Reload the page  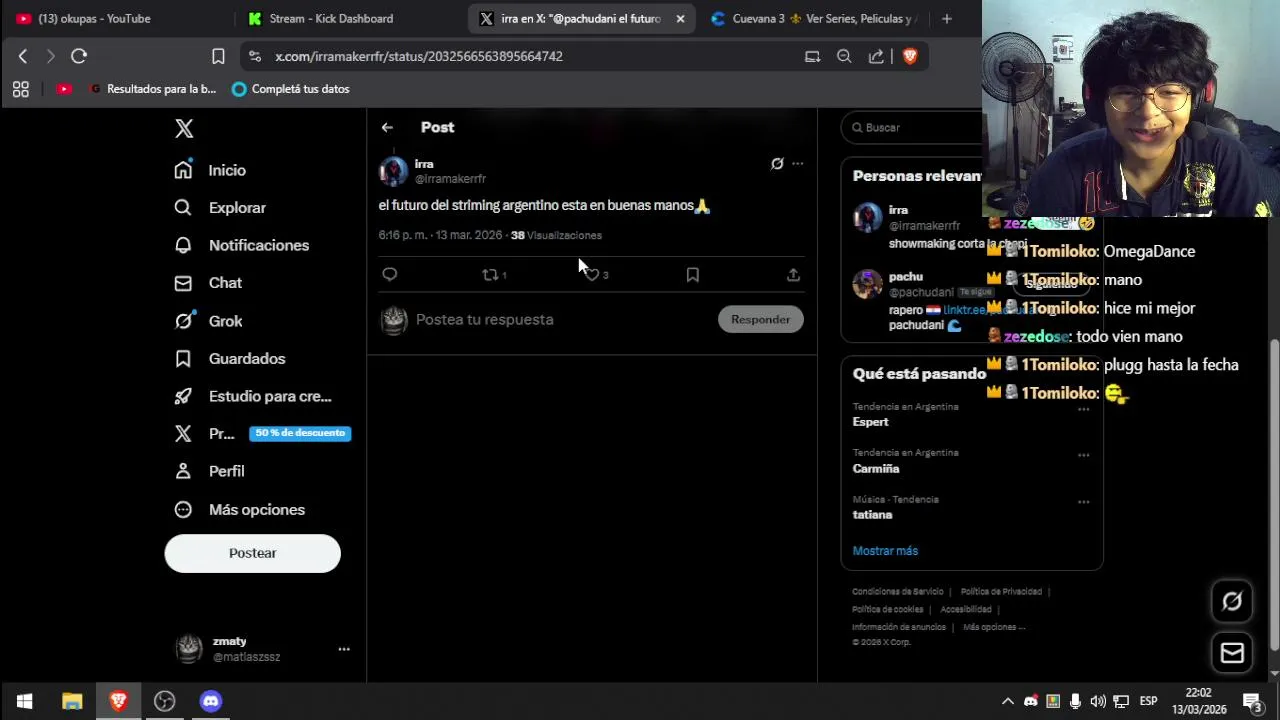[x=79, y=56]
